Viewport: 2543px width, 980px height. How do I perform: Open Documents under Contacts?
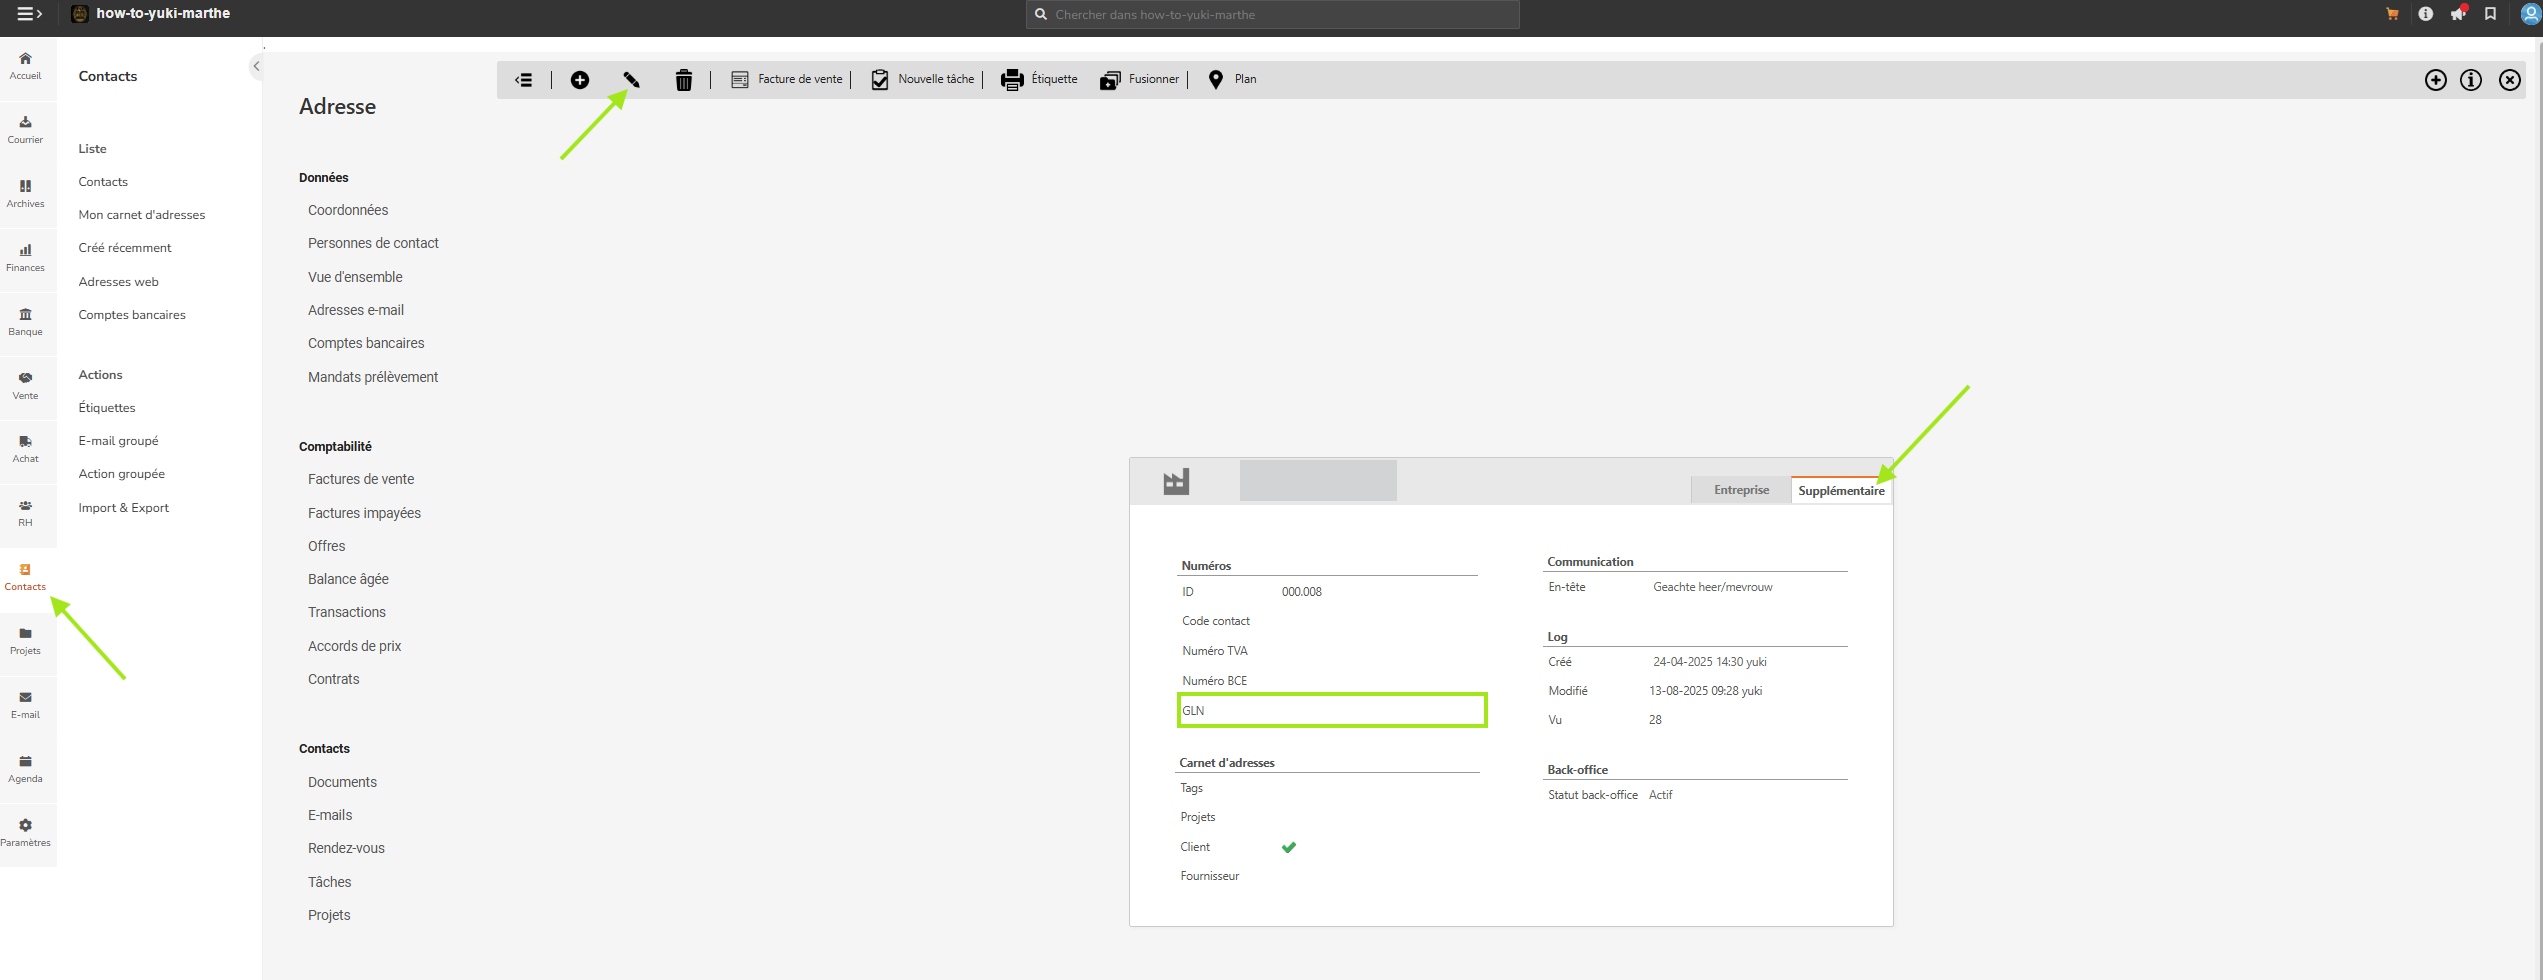click(x=342, y=782)
